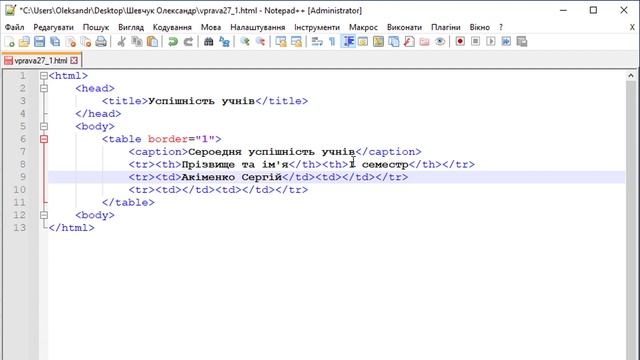
Task: Print the document using the printer icon
Action: click(101, 42)
